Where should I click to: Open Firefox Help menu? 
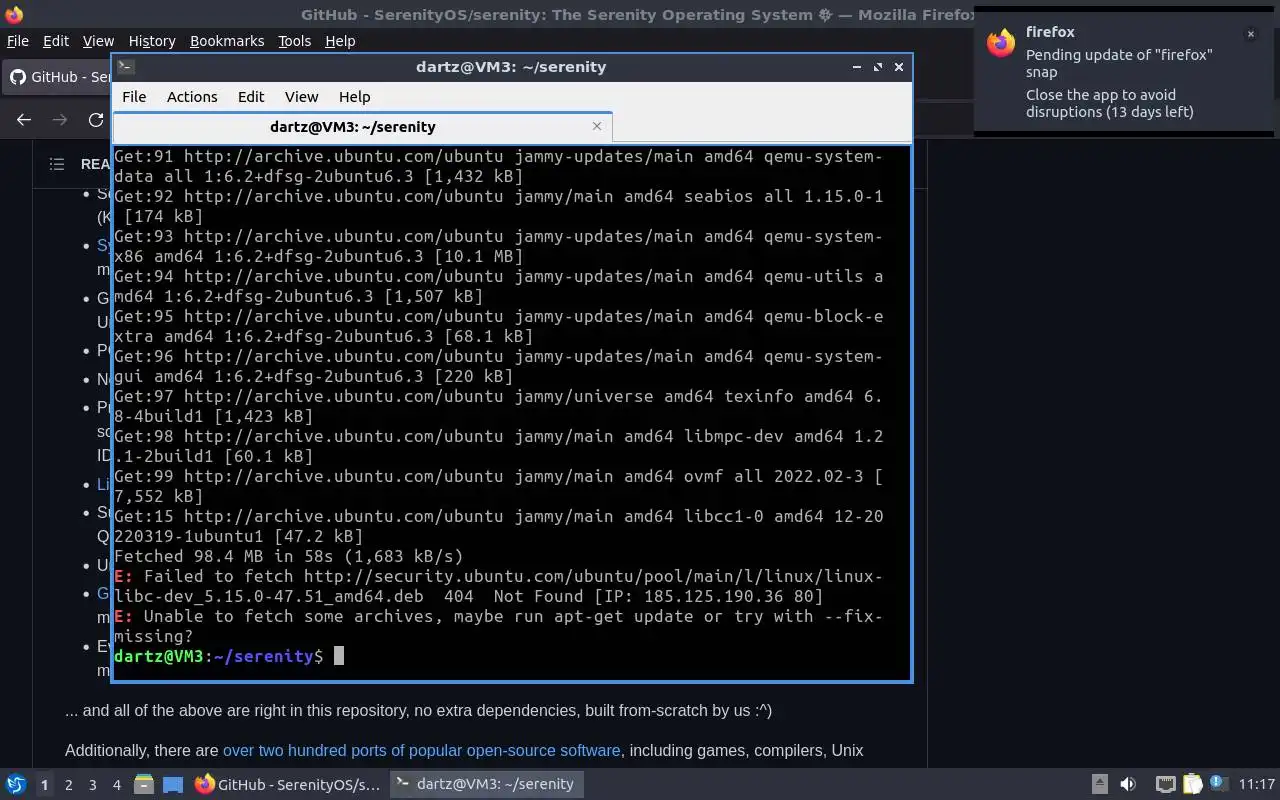[x=340, y=41]
